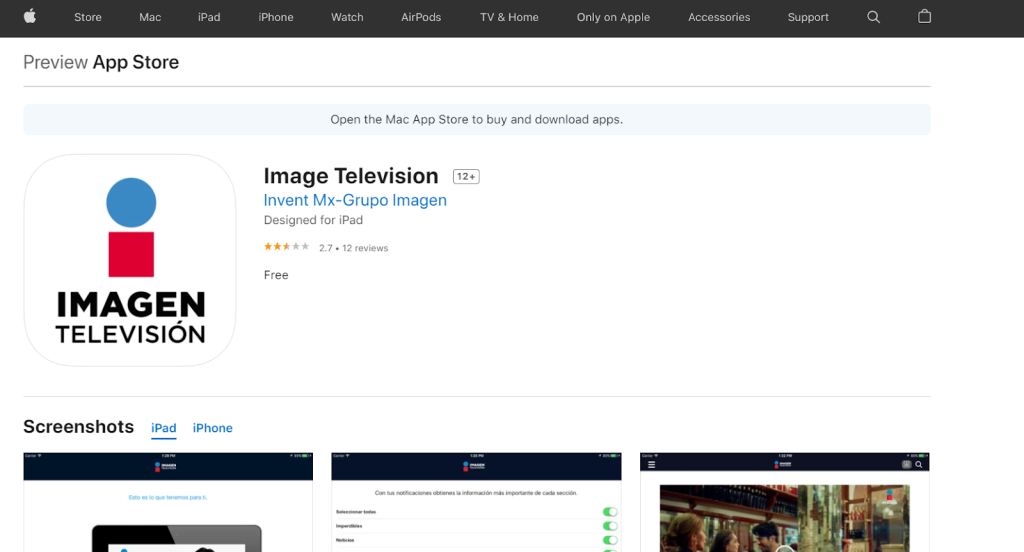Go to Support in navigation bar
Screen dimensions: 1024x552
[x=807, y=17]
